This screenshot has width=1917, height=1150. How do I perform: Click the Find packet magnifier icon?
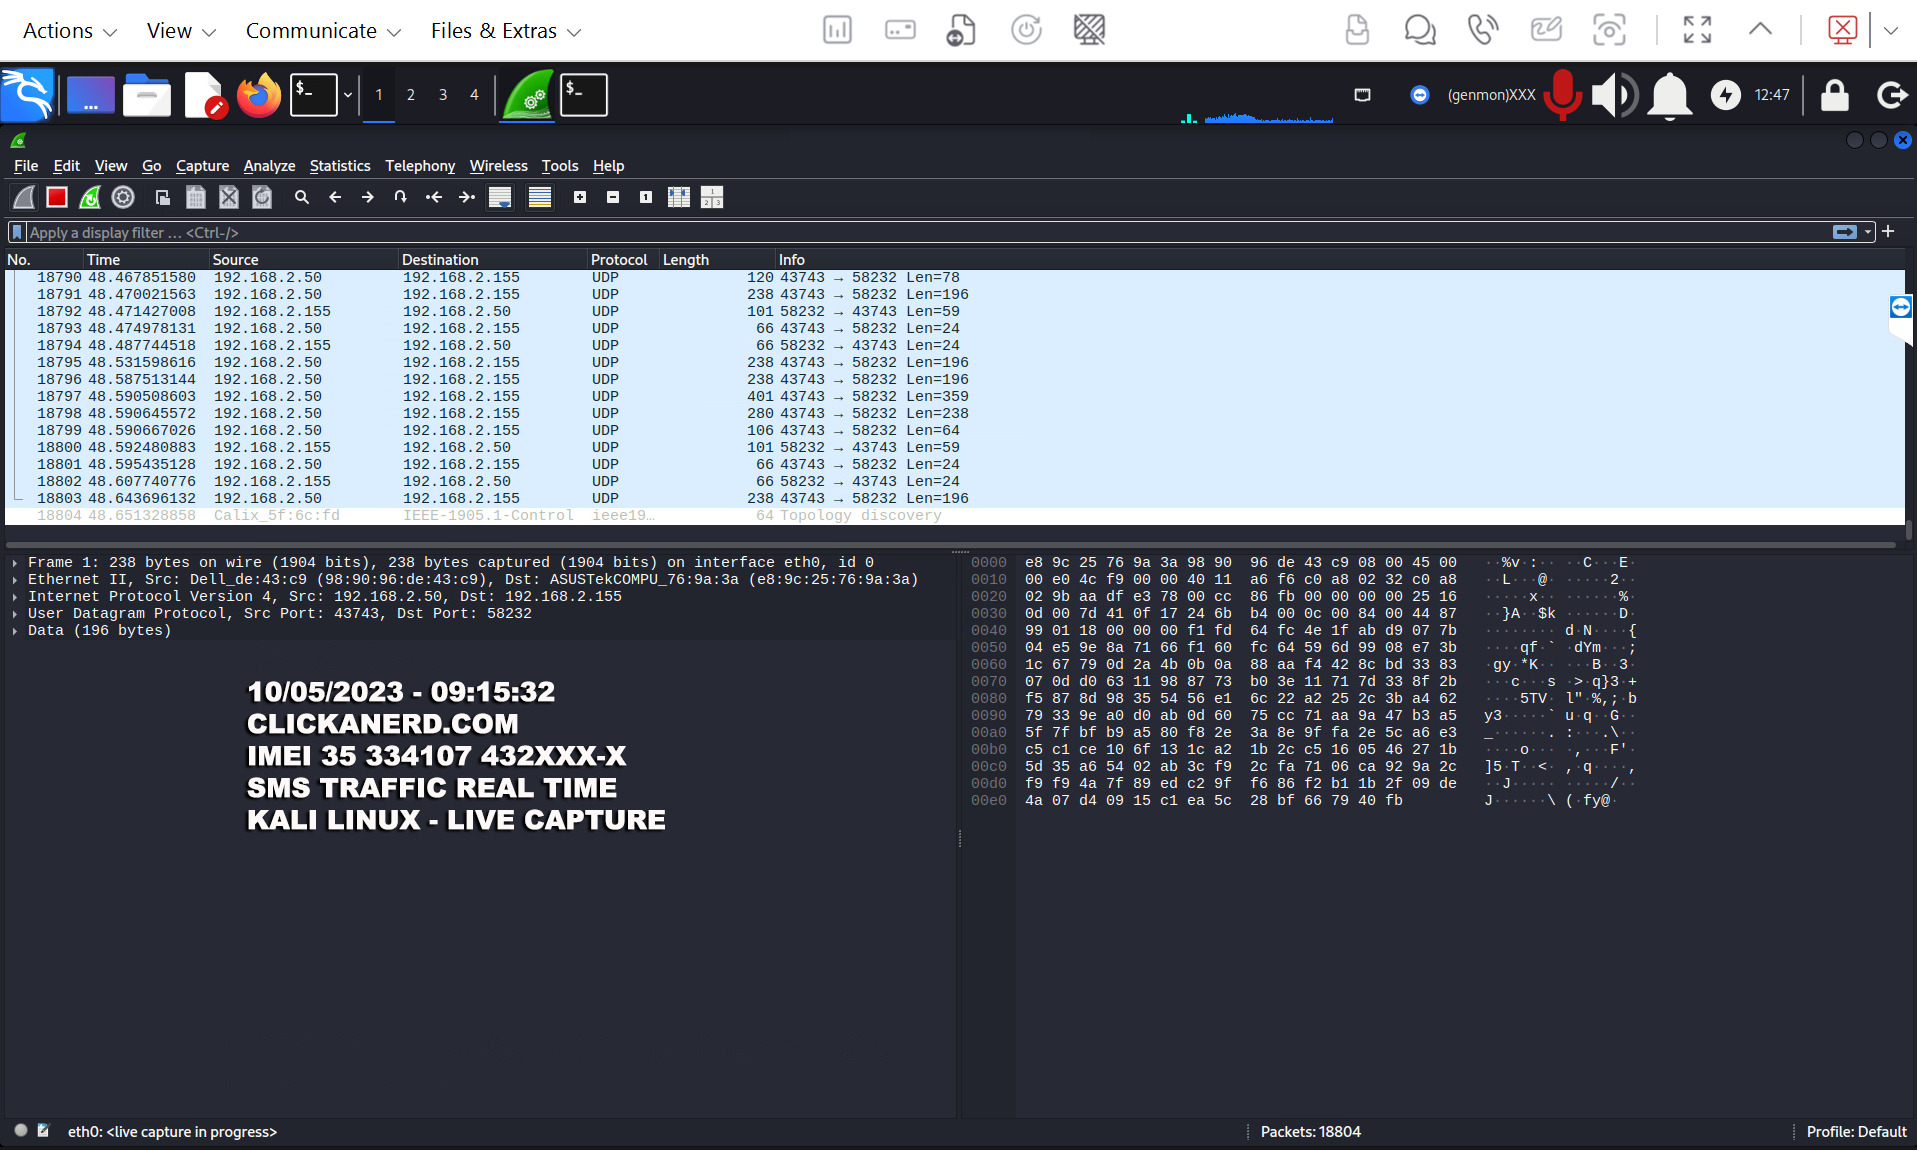(x=301, y=198)
